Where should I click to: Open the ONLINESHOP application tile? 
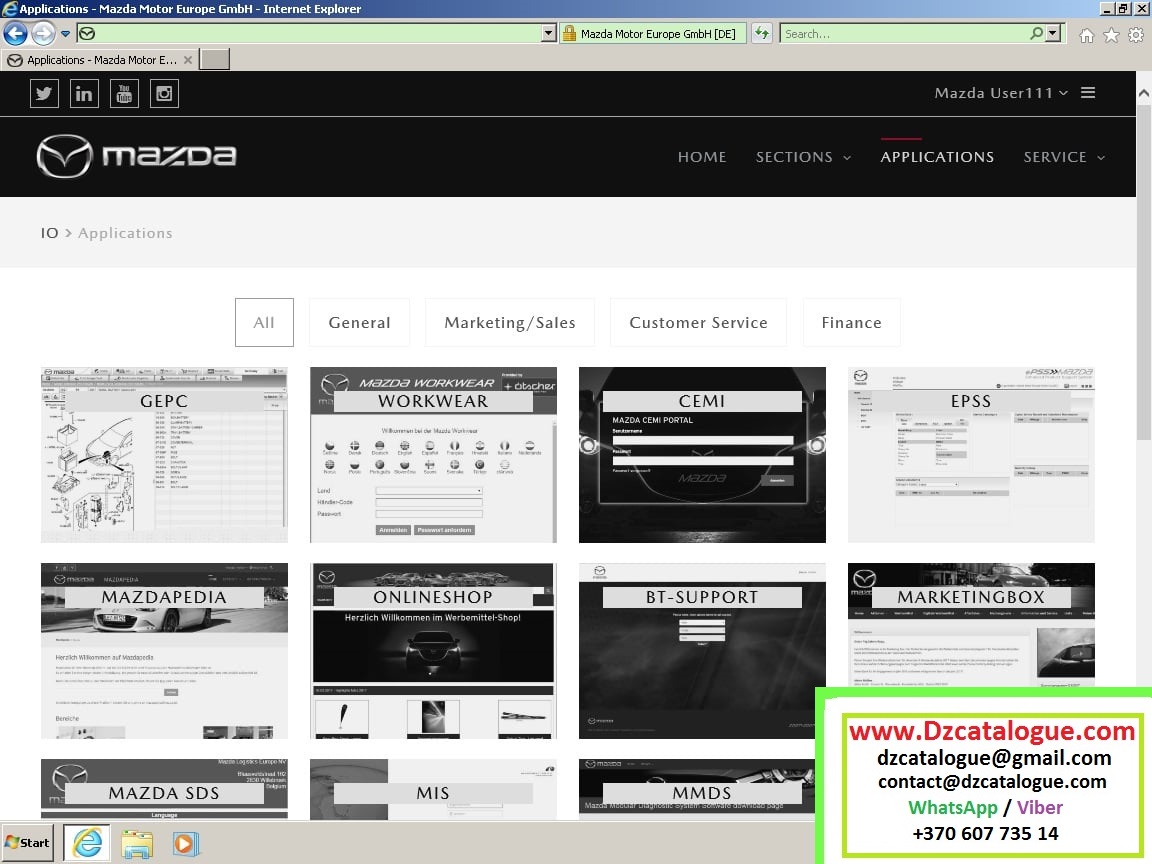click(433, 651)
